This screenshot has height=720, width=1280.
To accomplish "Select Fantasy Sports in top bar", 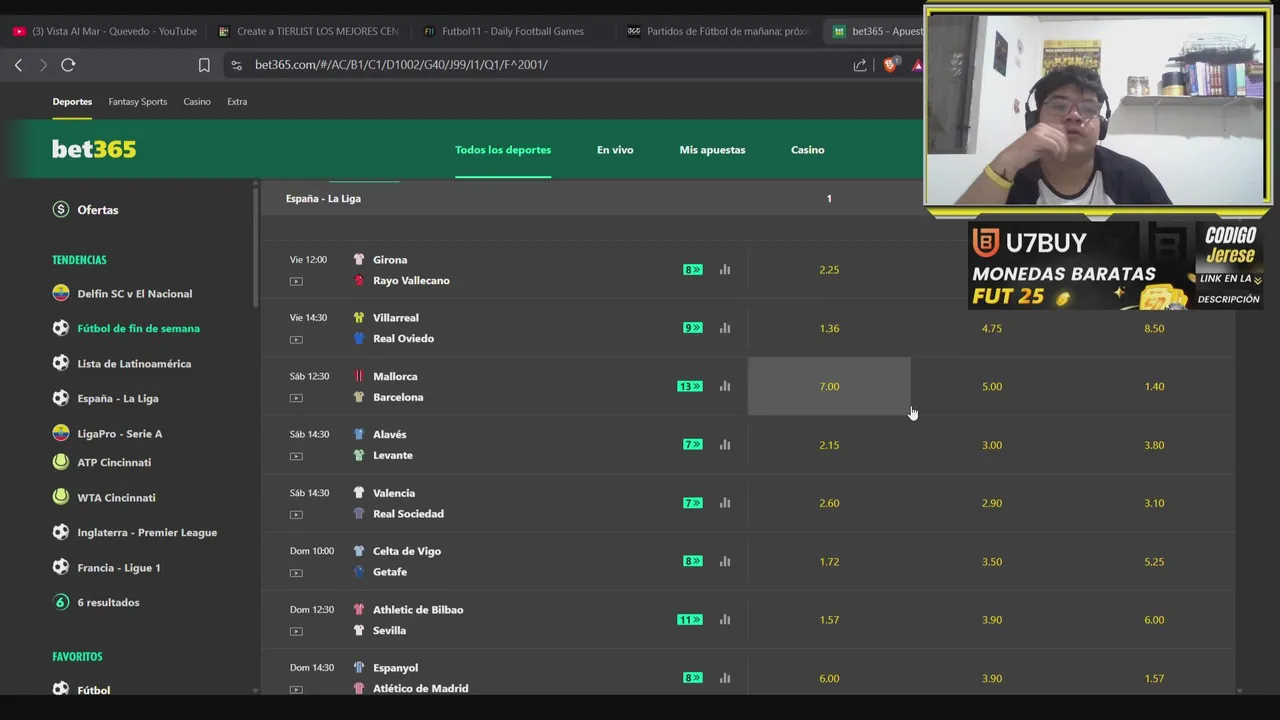I will click(x=138, y=102).
